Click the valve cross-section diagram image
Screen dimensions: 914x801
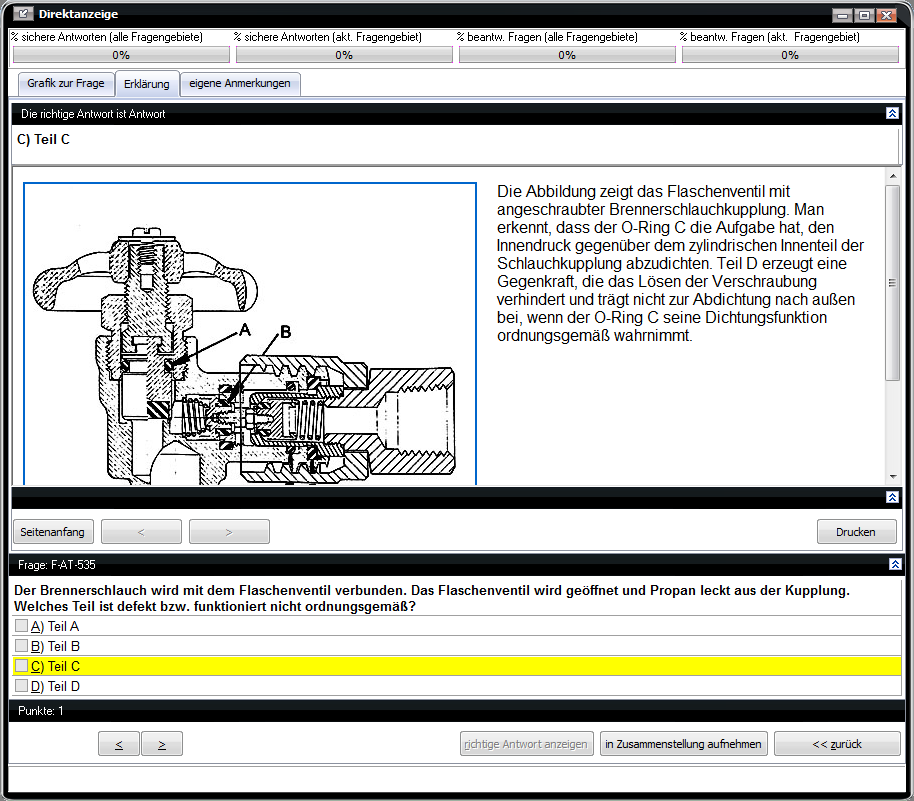pyautogui.click(x=250, y=333)
